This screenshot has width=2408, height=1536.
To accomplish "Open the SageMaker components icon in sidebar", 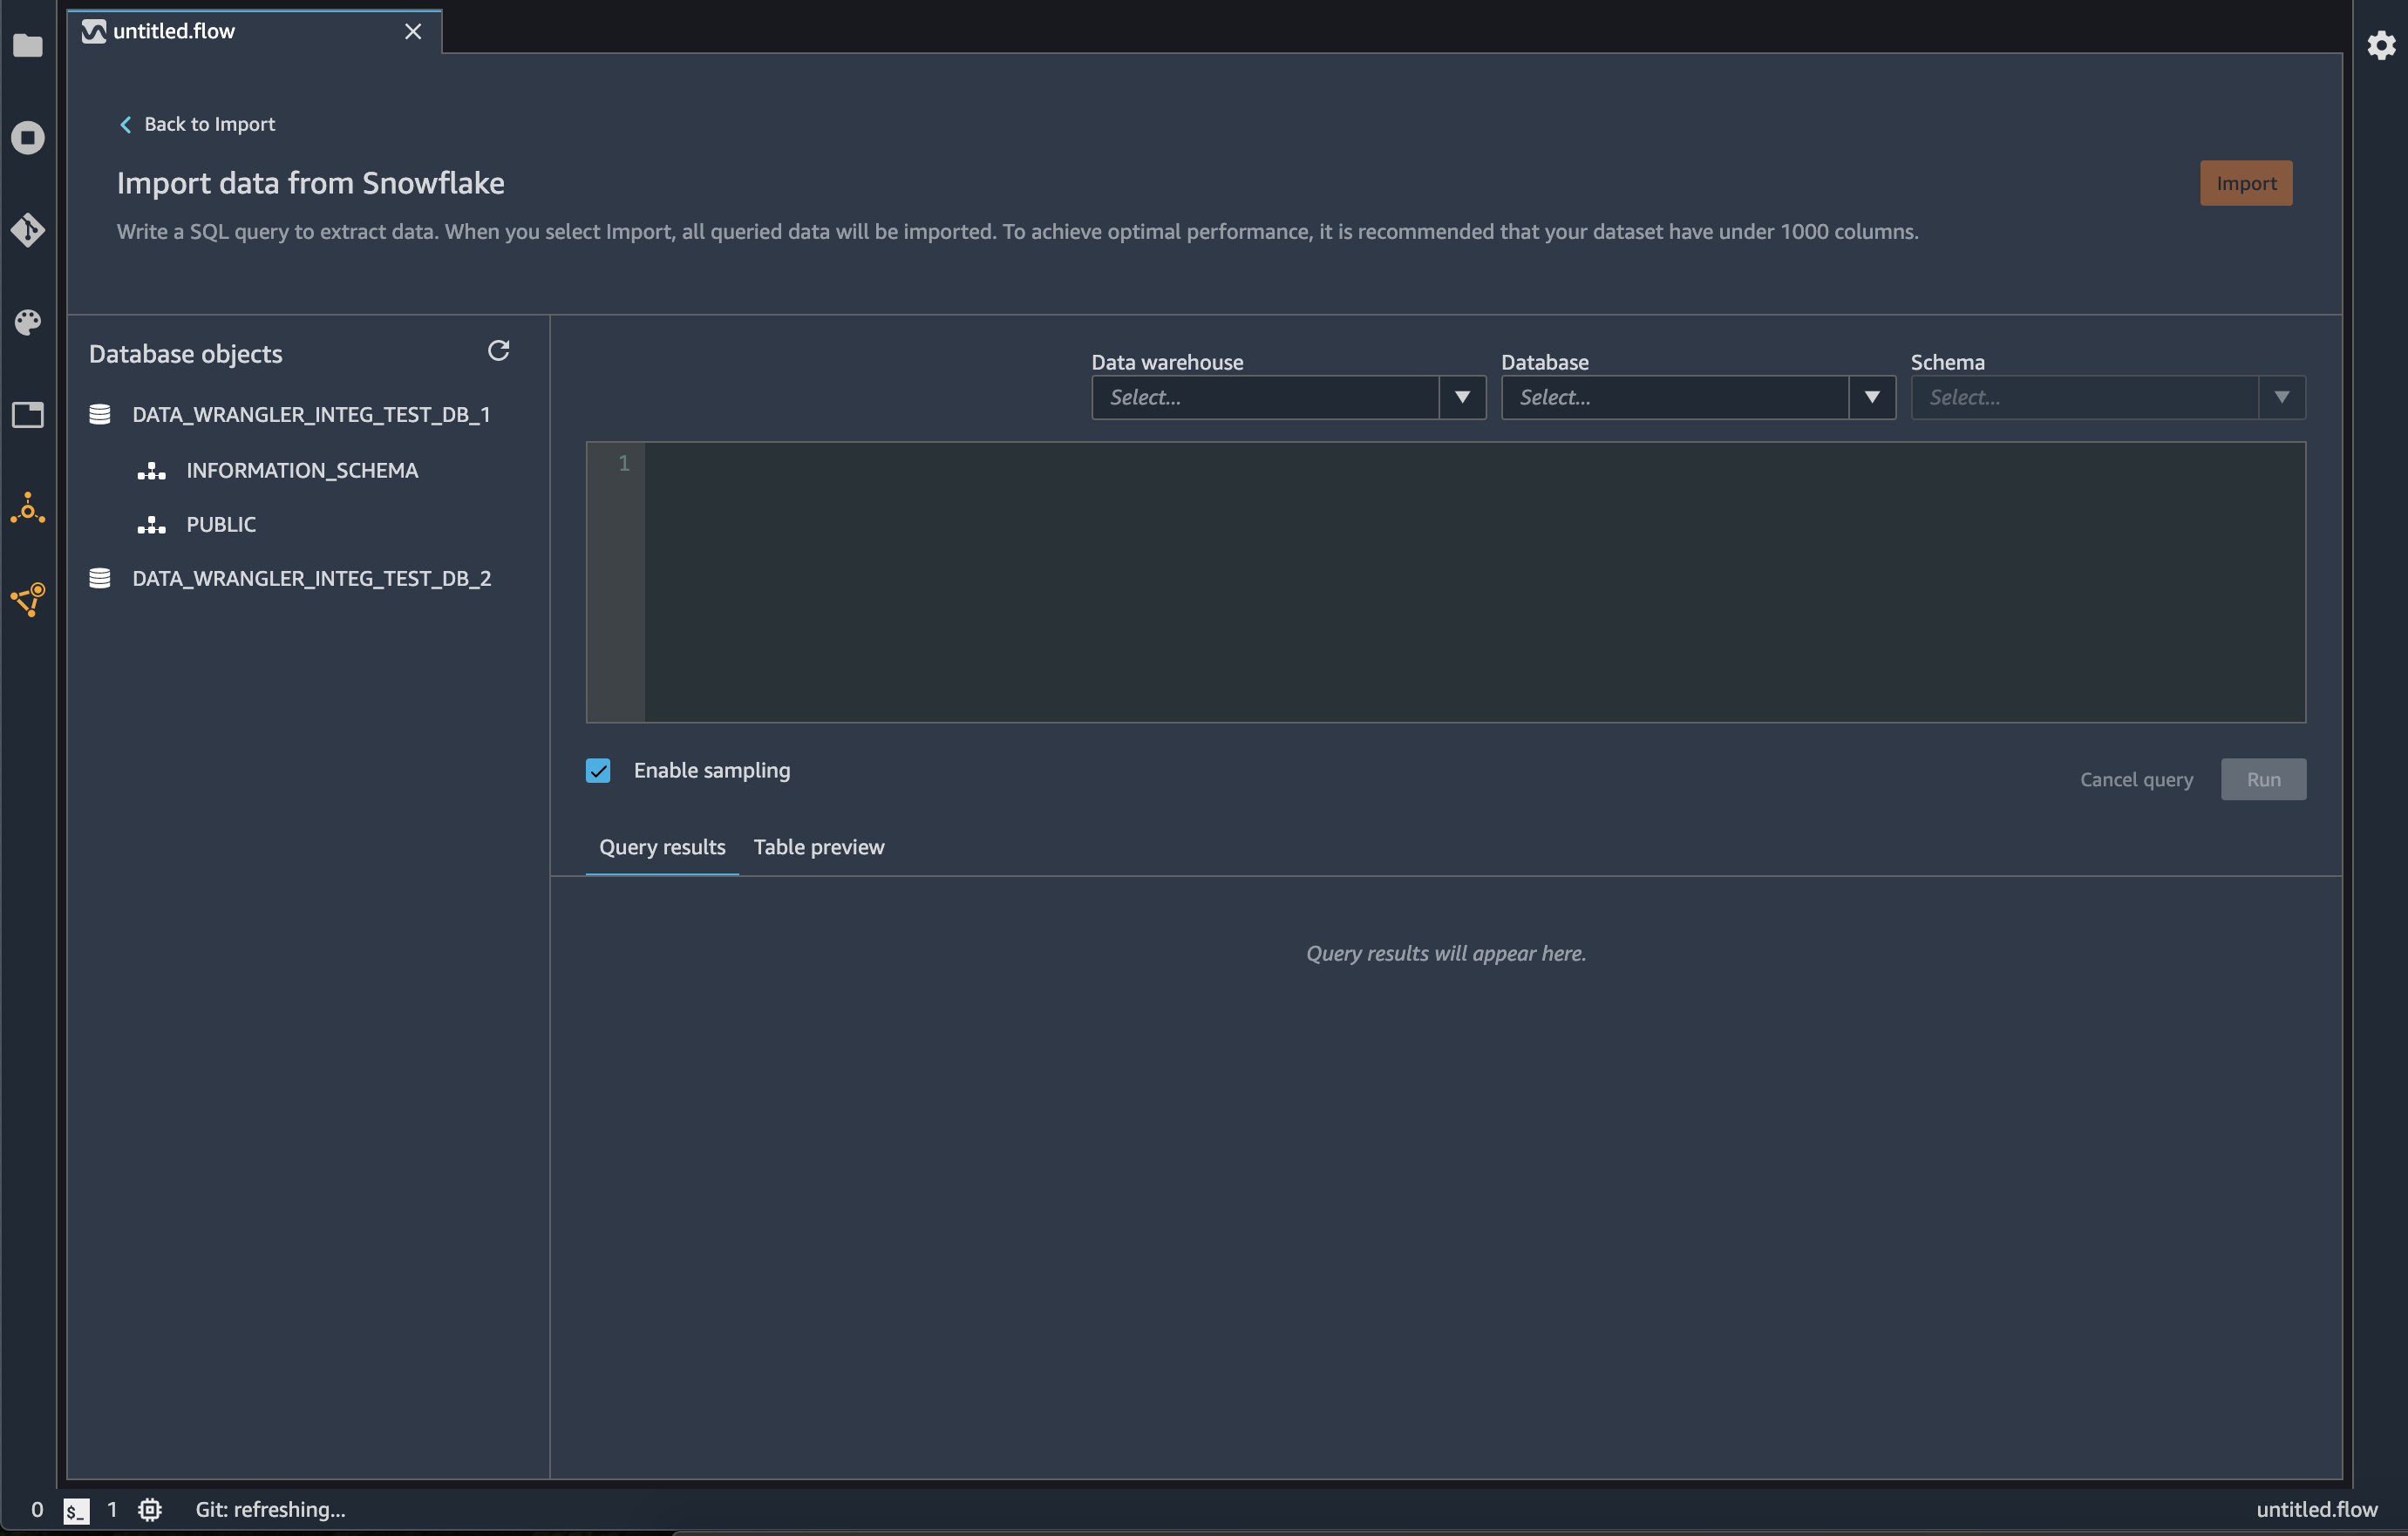I will coord(28,509).
